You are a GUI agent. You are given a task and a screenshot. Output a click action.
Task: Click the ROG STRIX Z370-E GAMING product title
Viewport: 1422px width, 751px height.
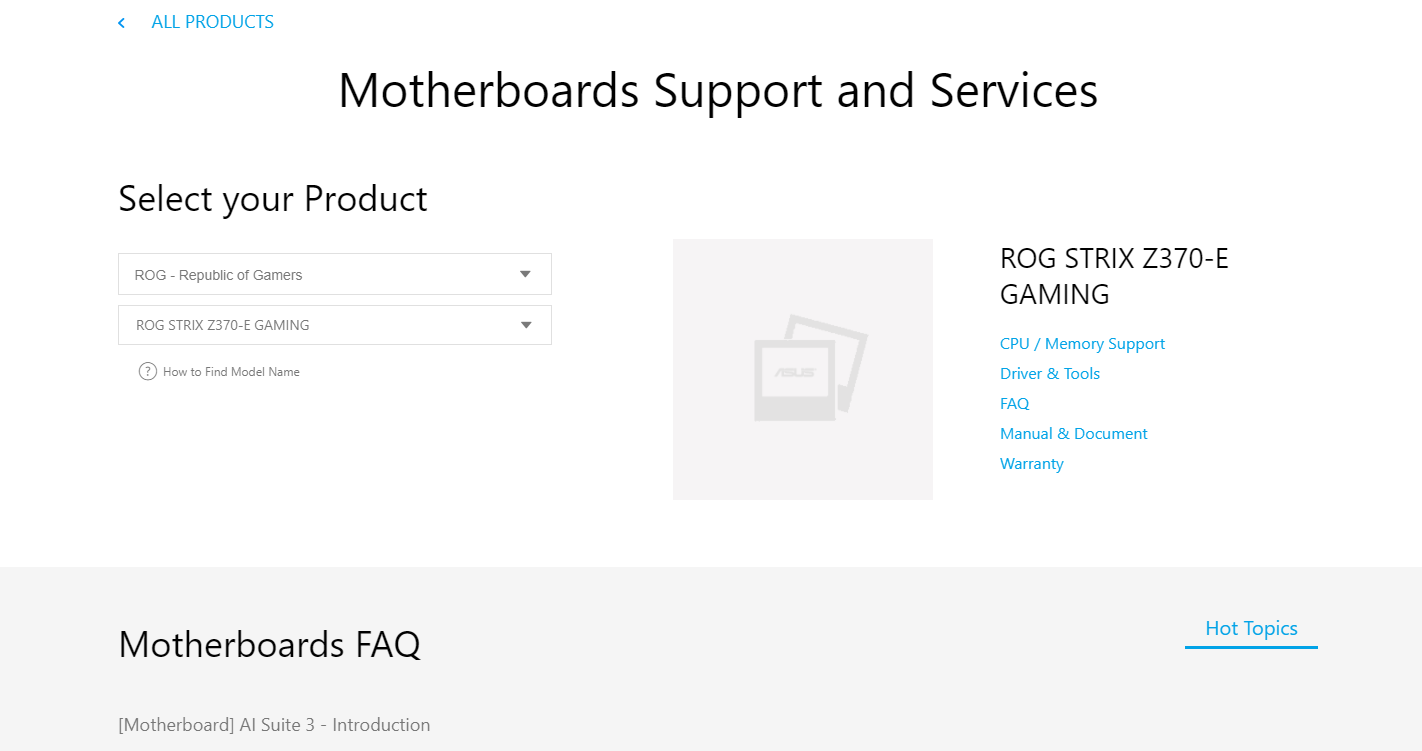(x=1114, y=276)
